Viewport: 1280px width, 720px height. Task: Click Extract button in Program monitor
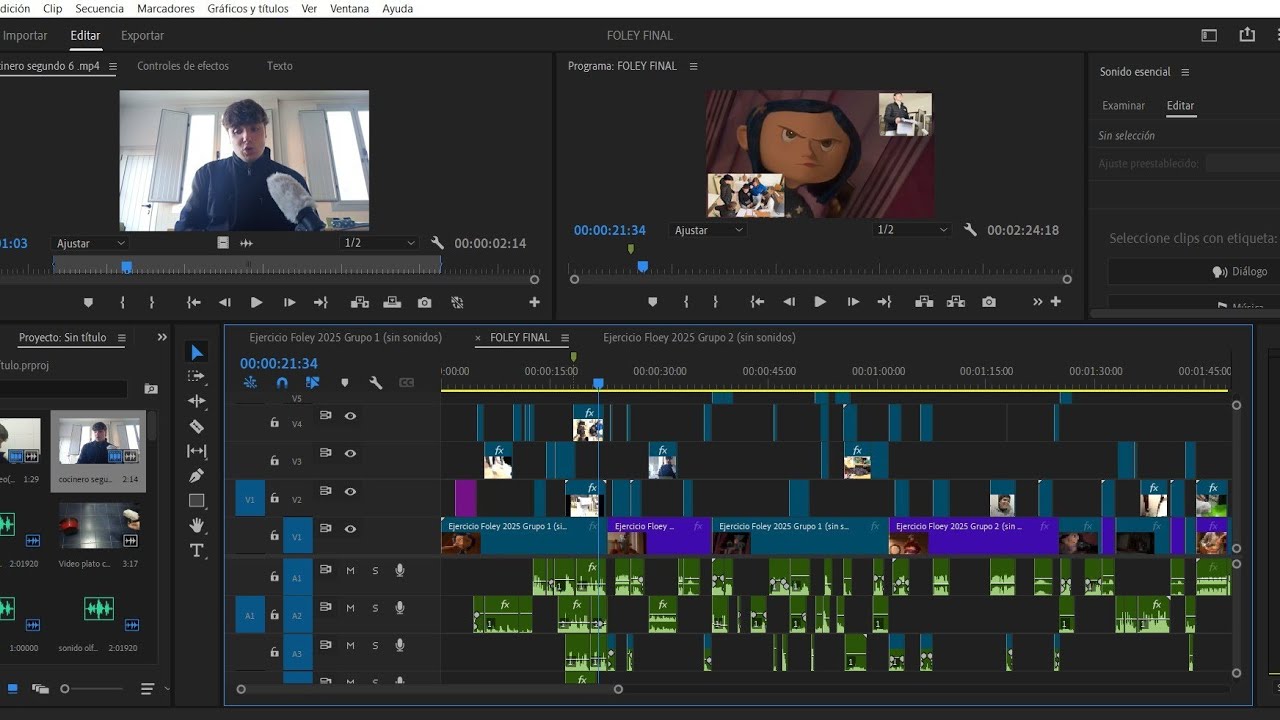click(x=956, y=302)
